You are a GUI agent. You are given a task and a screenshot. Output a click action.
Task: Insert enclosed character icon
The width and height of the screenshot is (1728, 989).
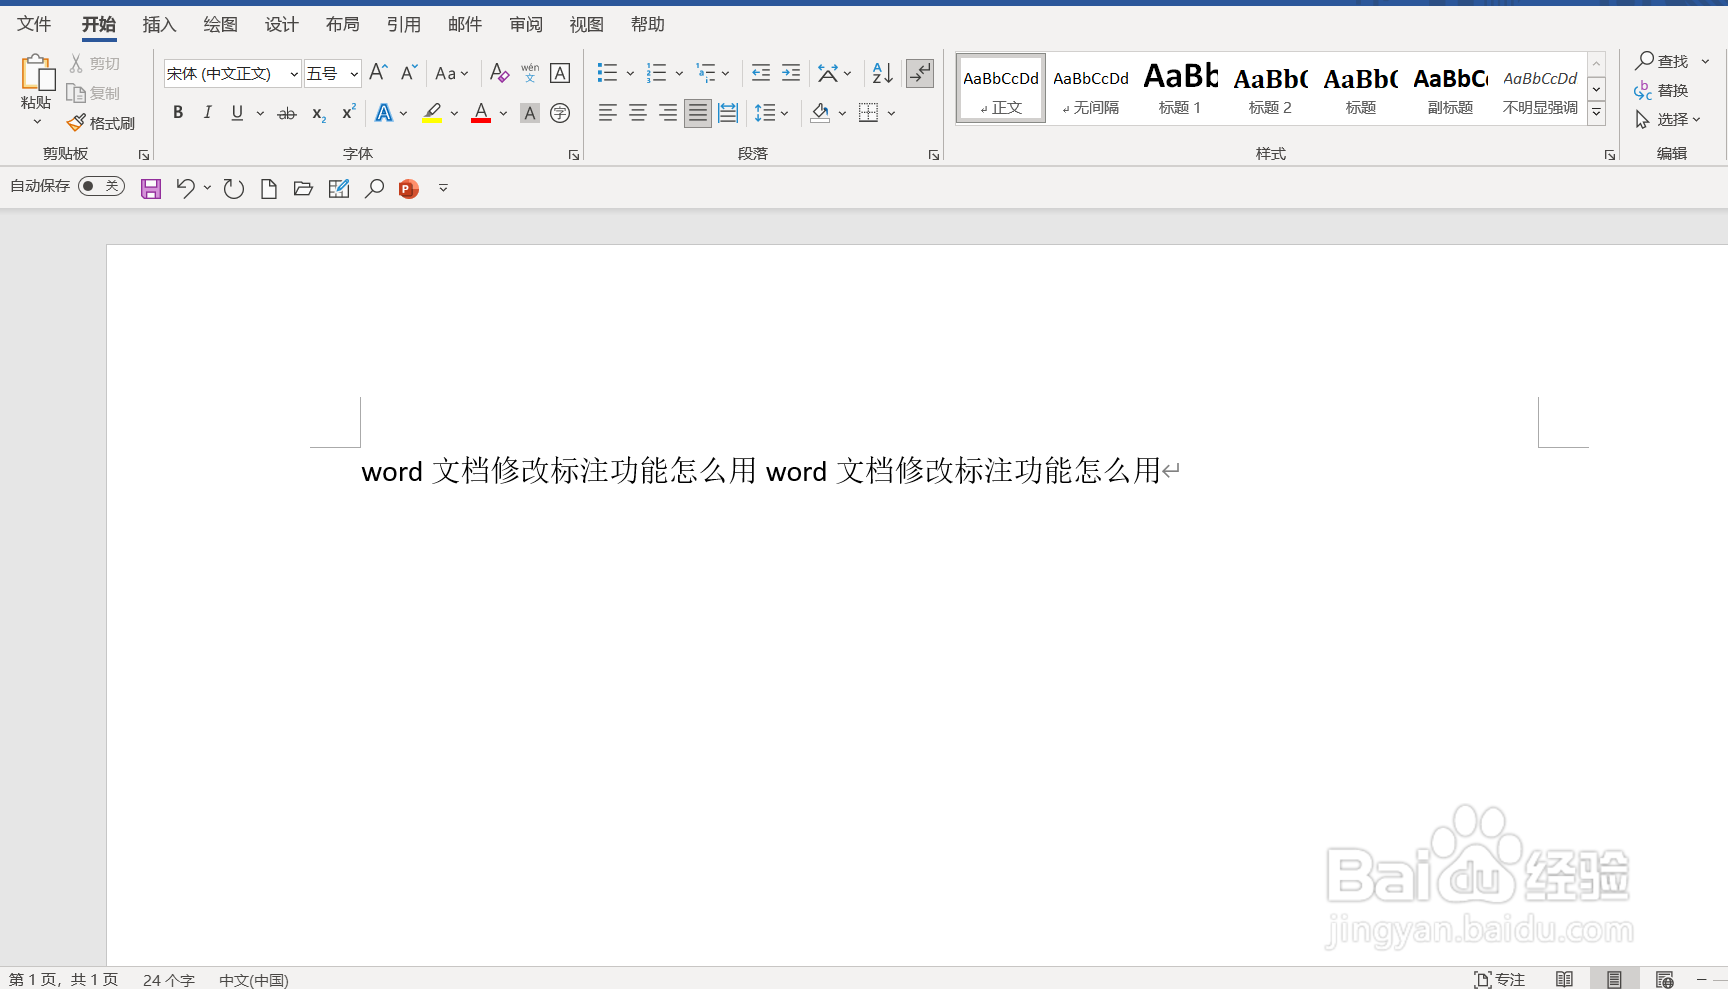pyautogui.click(x=560, y=113)
